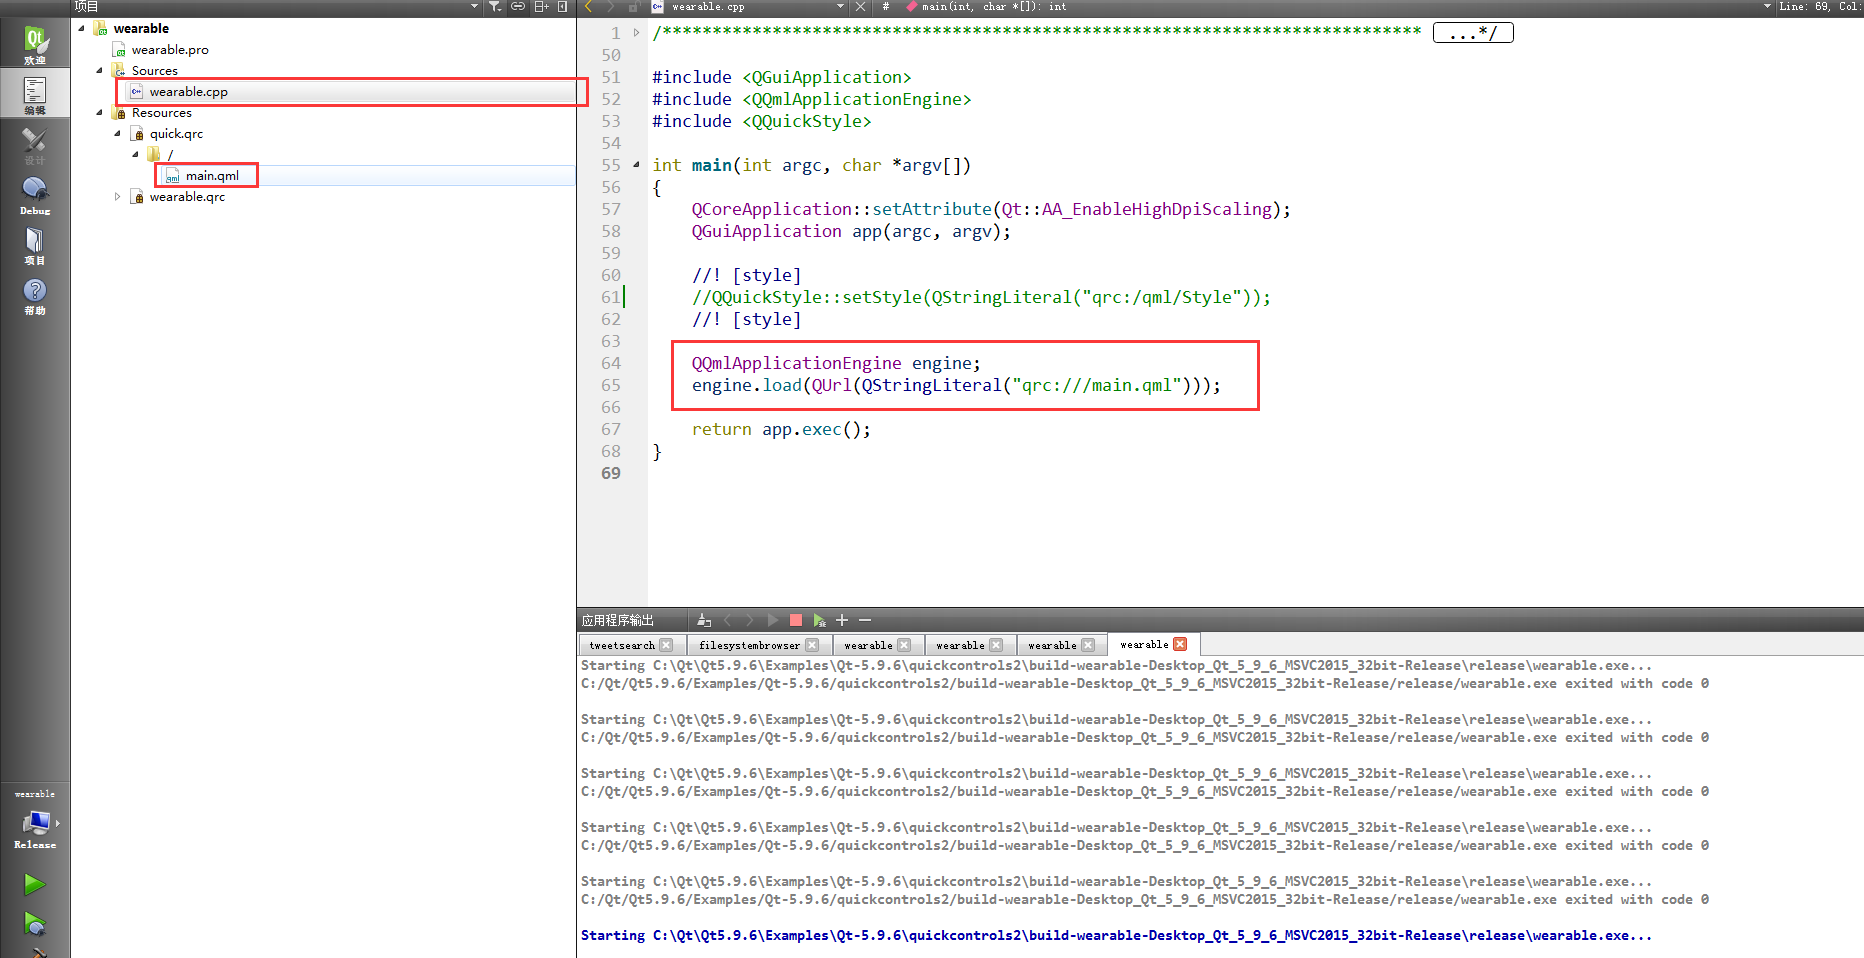This screenshot has height=958, width=1864.
Task: Click the file lock icon in editor toolbar
Action: [x=633, y=7]
